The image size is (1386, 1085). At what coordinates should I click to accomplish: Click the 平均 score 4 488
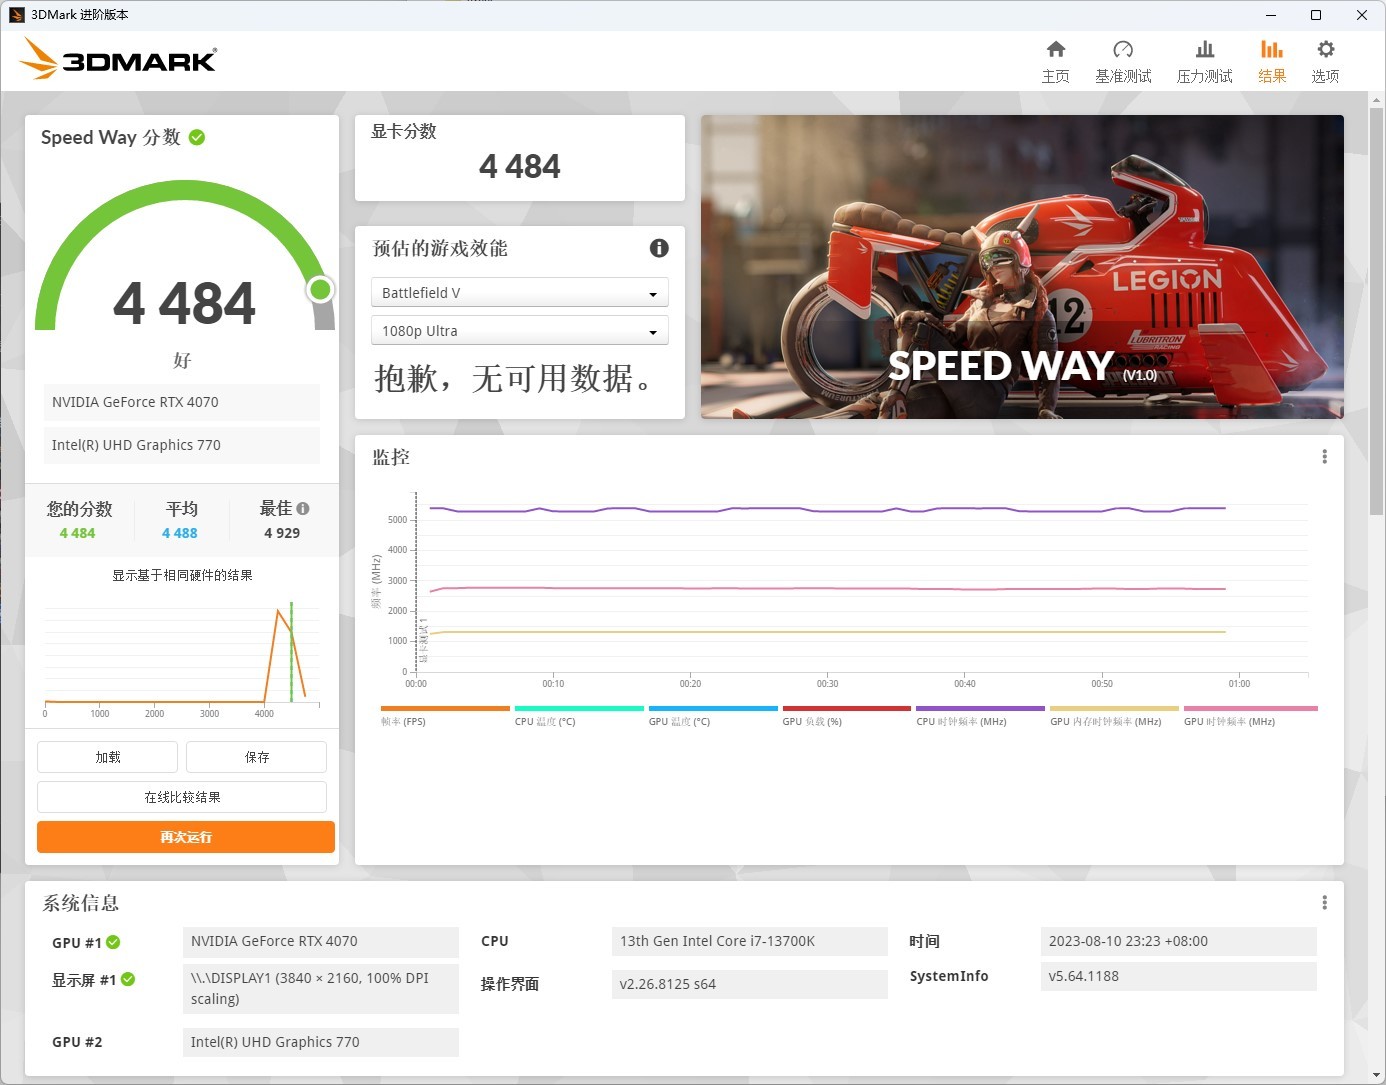[180, 533]
